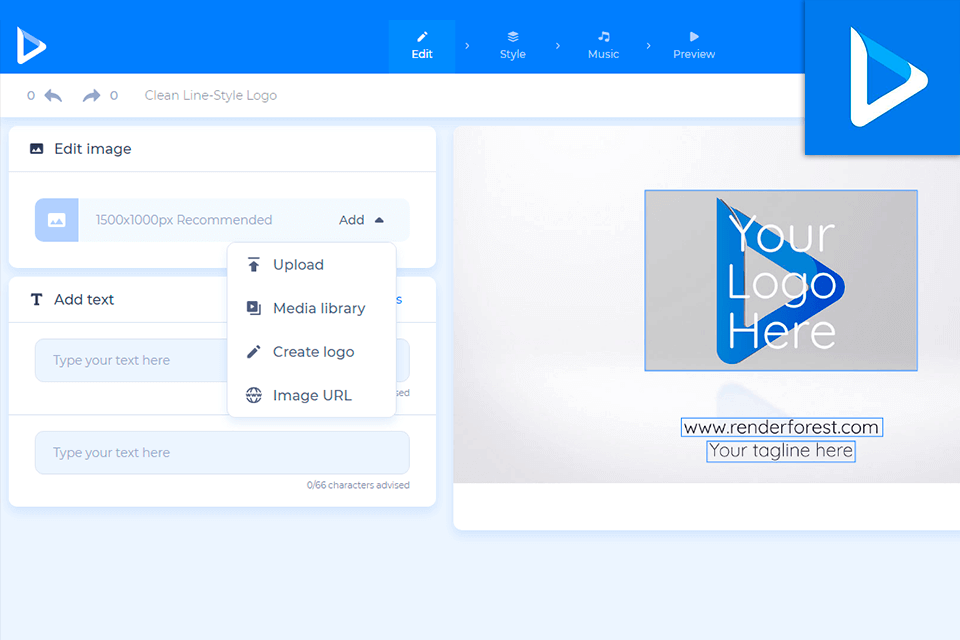Click the Style layers icon
This screenshot has height=640, width=960.
513,37
